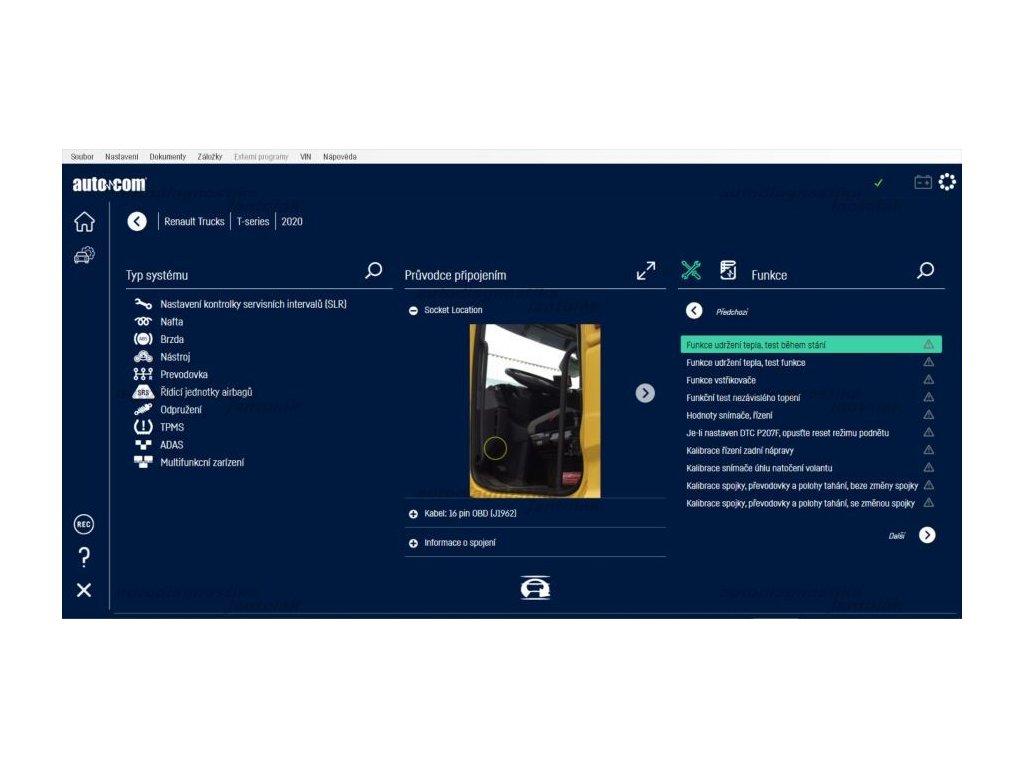The height and width of the screenshot is (768, 1024).
Task: Click the Nafta glow-plug icon
Action: point(143,321)
